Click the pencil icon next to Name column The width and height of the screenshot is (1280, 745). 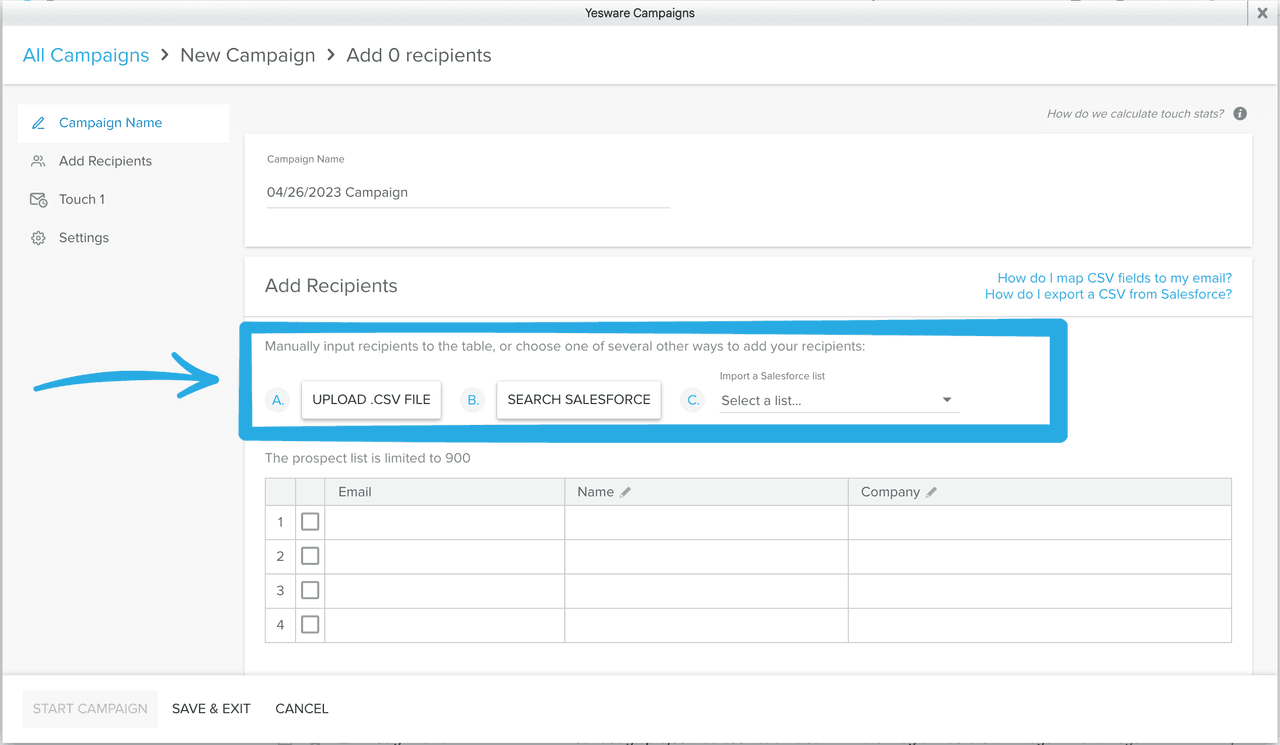pyautogui.click(x=626, y=492)
